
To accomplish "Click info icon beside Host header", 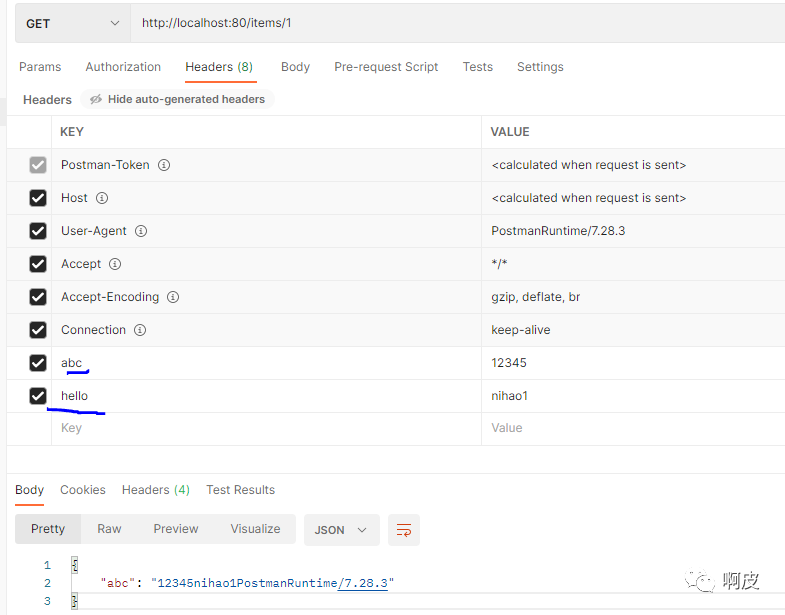I will pyautogui.click(x=102, y=198).
